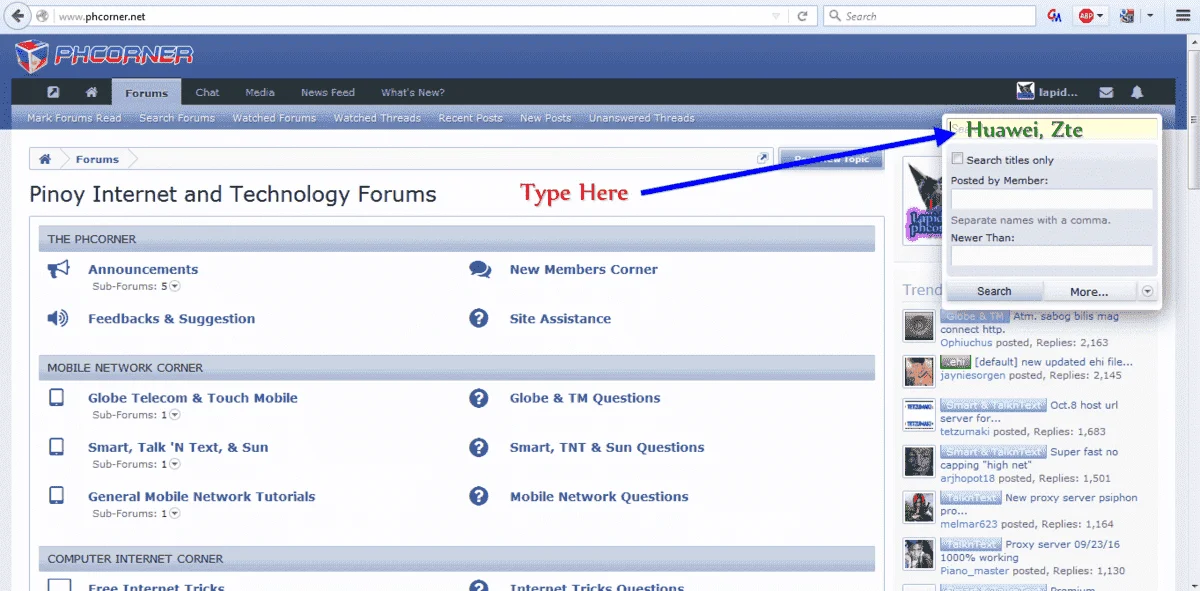Open the Super fast no capping thread
Viewport: 1200px width, 591px height.
[1029, 458]
